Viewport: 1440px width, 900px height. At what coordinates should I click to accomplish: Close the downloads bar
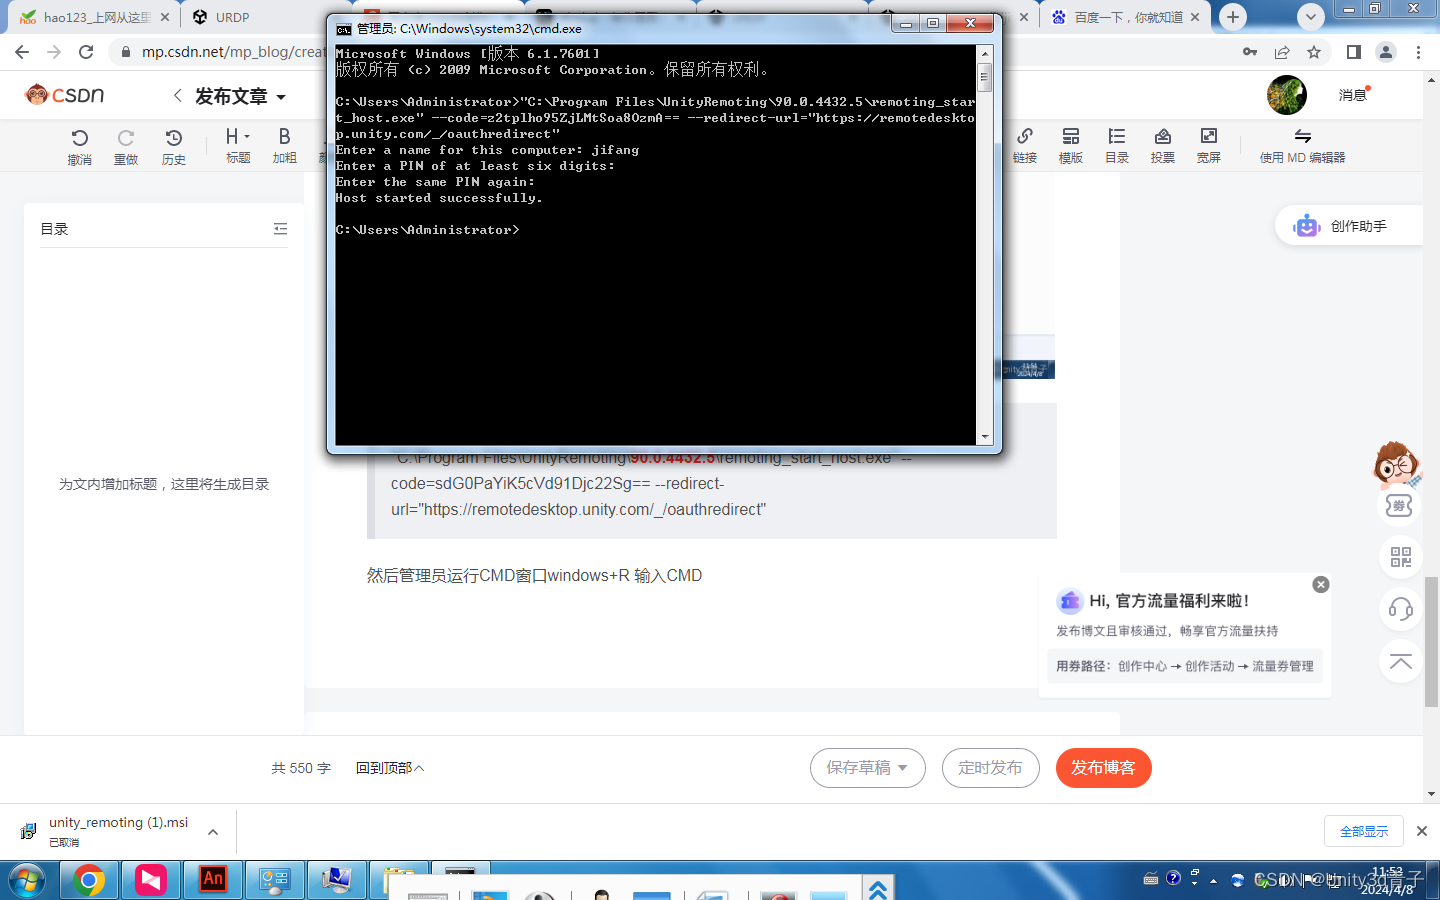pyautogui.click(x=1422, y=831)
